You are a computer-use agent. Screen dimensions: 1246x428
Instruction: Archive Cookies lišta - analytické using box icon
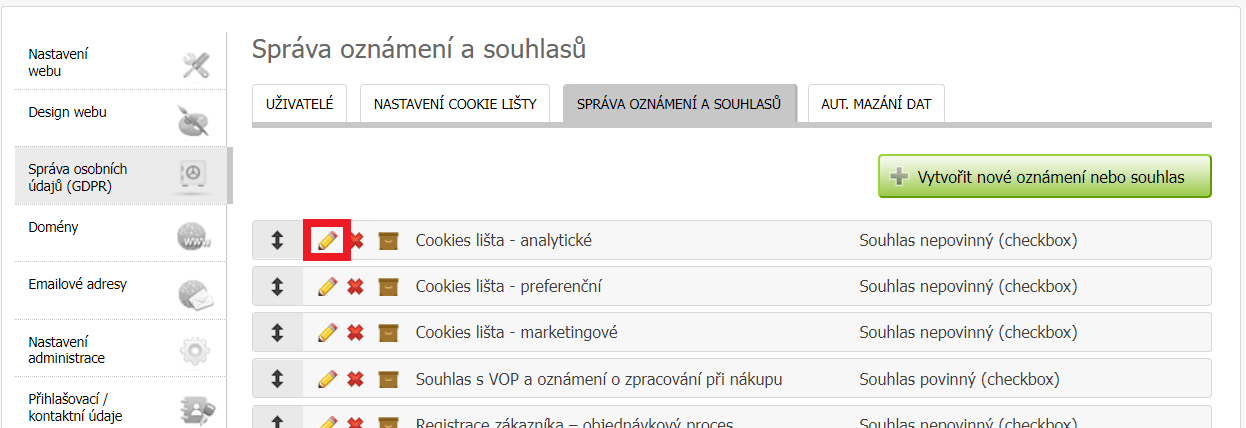point(388,240)
